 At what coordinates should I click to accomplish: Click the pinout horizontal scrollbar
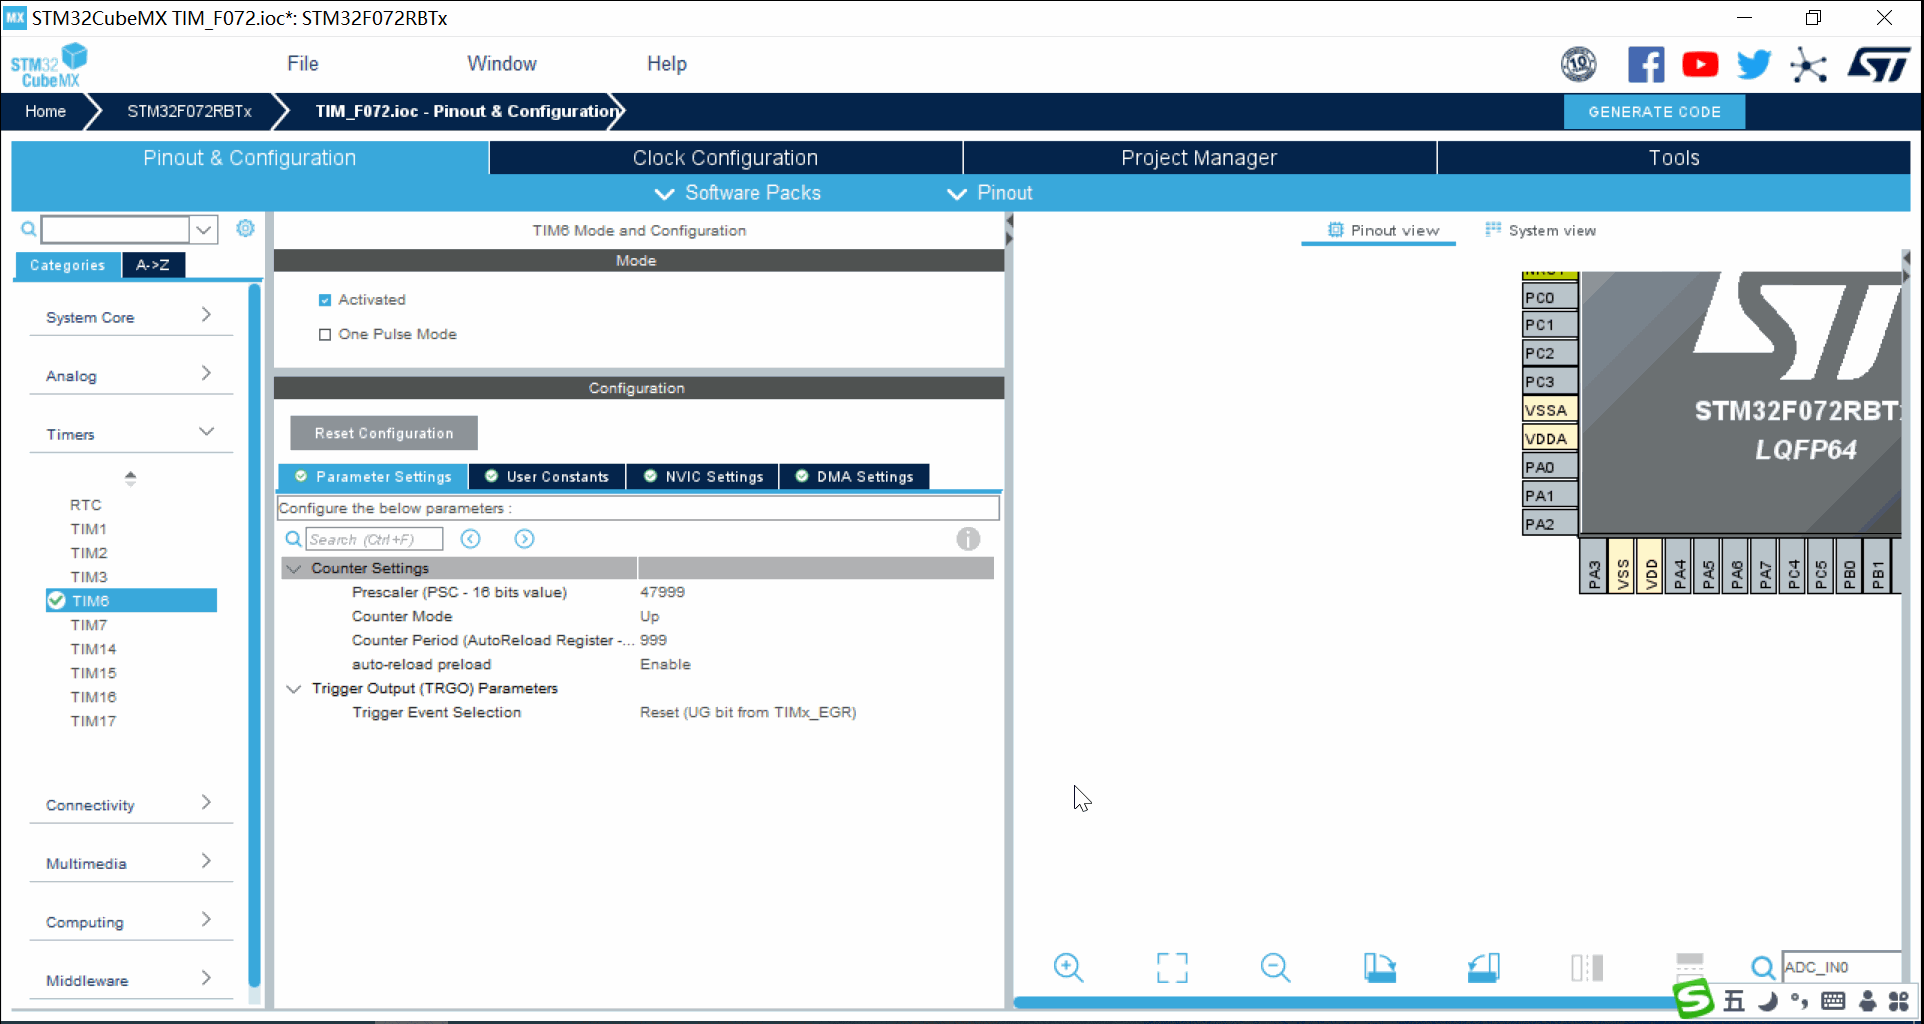tap(1345, 1002)
